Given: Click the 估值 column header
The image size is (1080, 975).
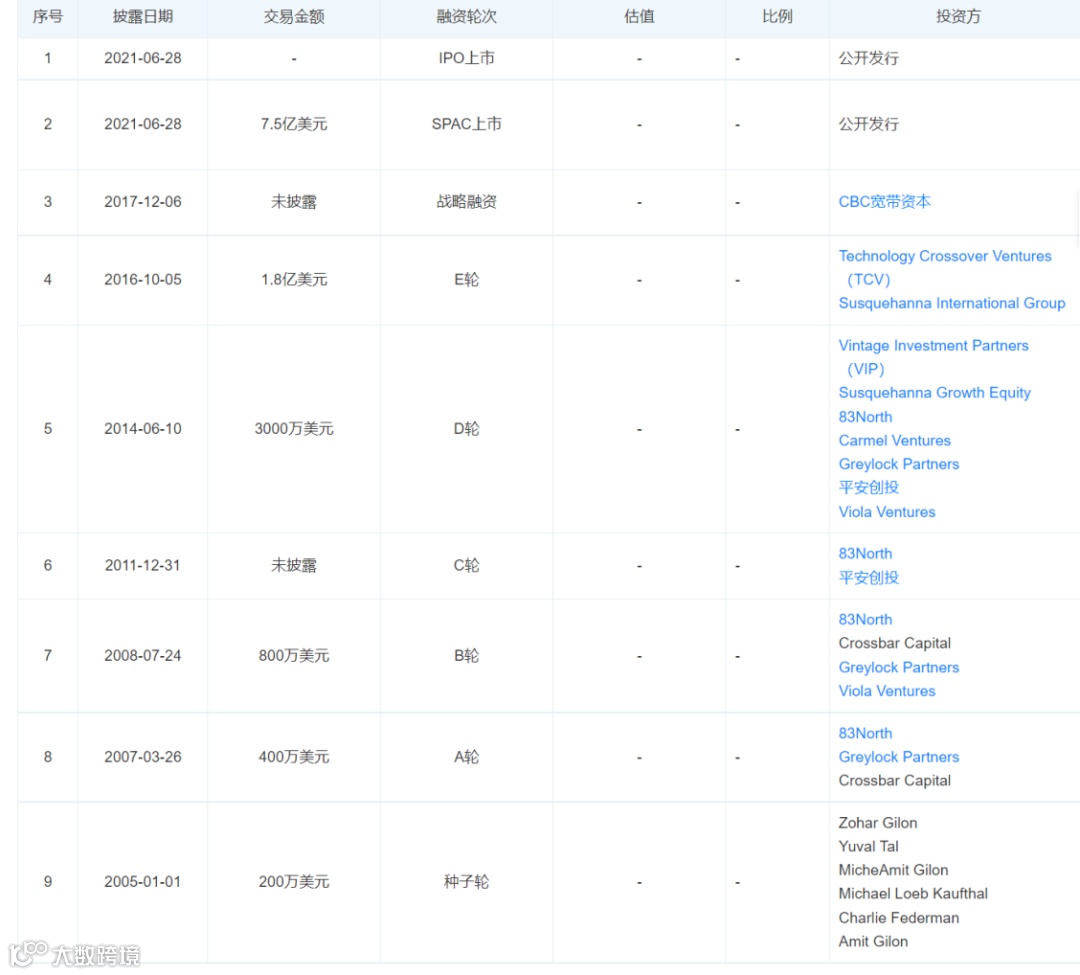Looking at the screenshot, I should pyautogui.click(x=639, y=17).
